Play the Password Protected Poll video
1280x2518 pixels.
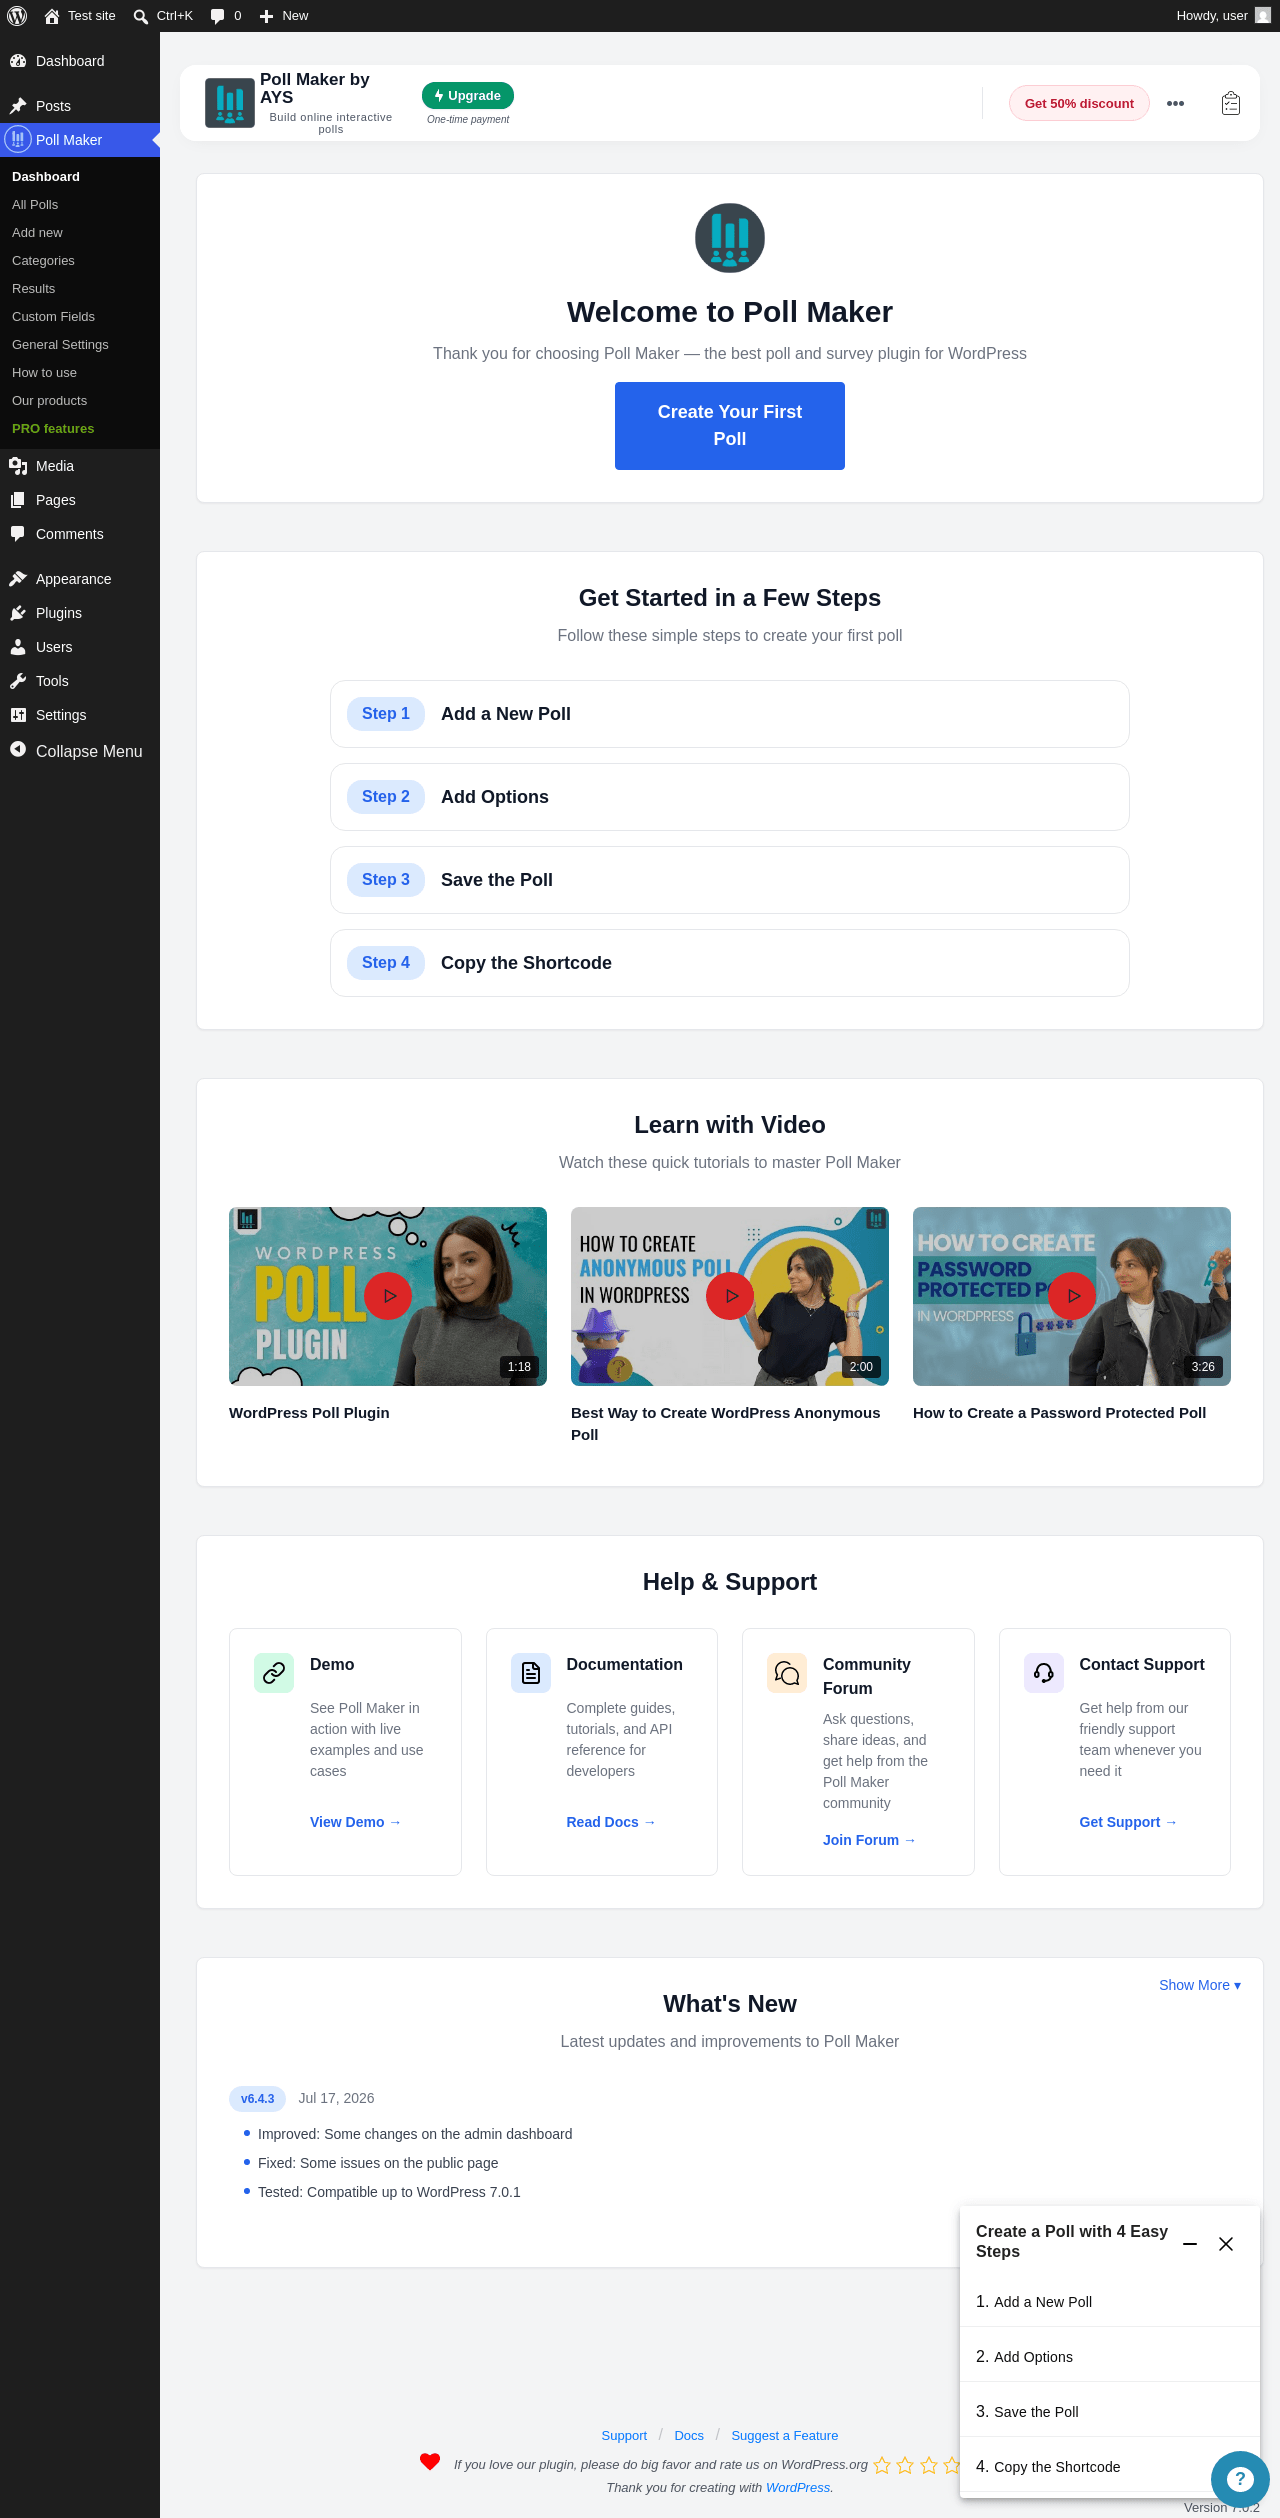pyautogui.click(x=1072, y=1296)
